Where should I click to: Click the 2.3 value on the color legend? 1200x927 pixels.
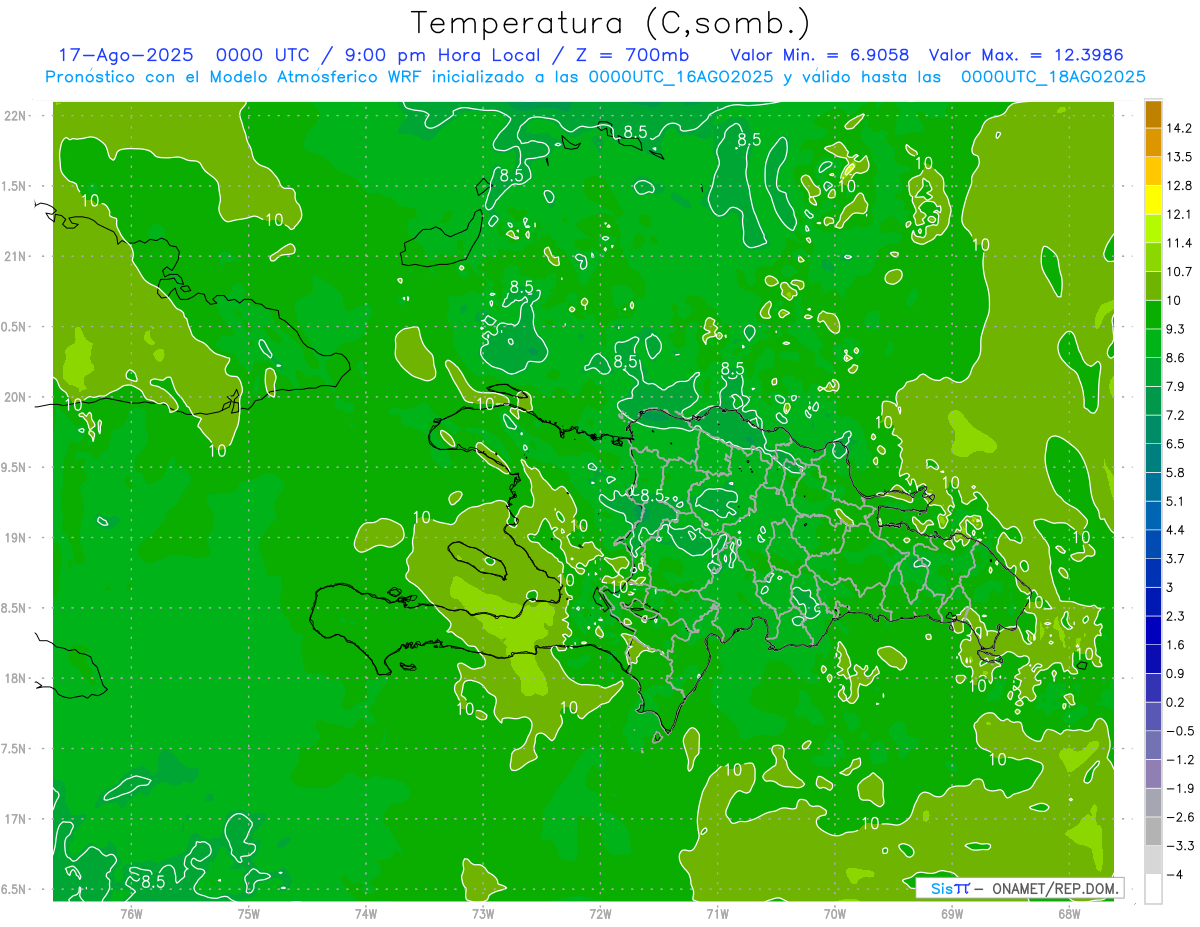1176,616
